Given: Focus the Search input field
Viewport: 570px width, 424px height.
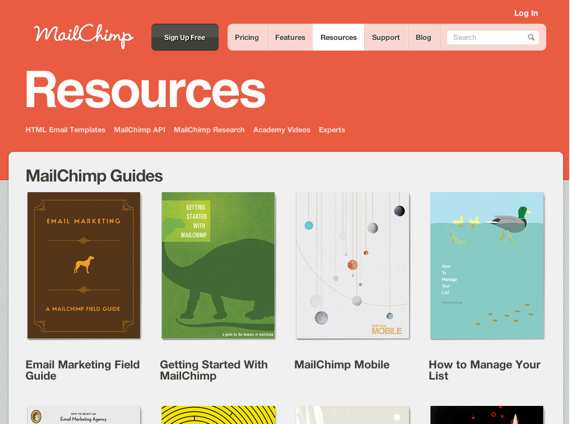Looking at the screenshot, I should pyautogui.click(x=493, y=37).
